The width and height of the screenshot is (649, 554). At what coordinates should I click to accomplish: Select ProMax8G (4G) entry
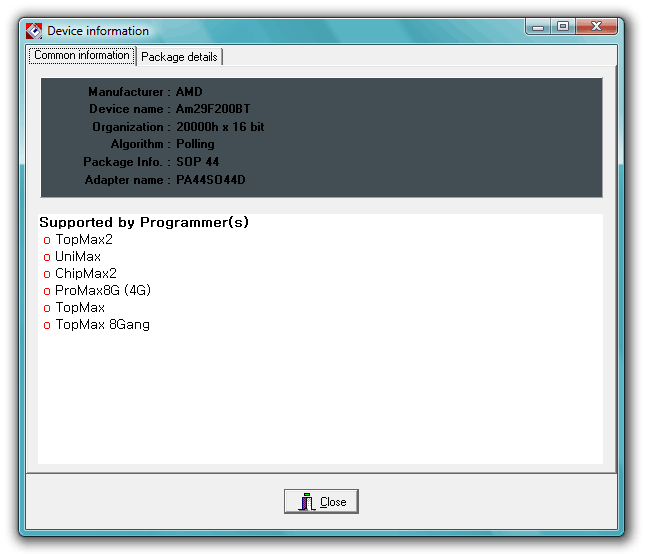[103, 290]
